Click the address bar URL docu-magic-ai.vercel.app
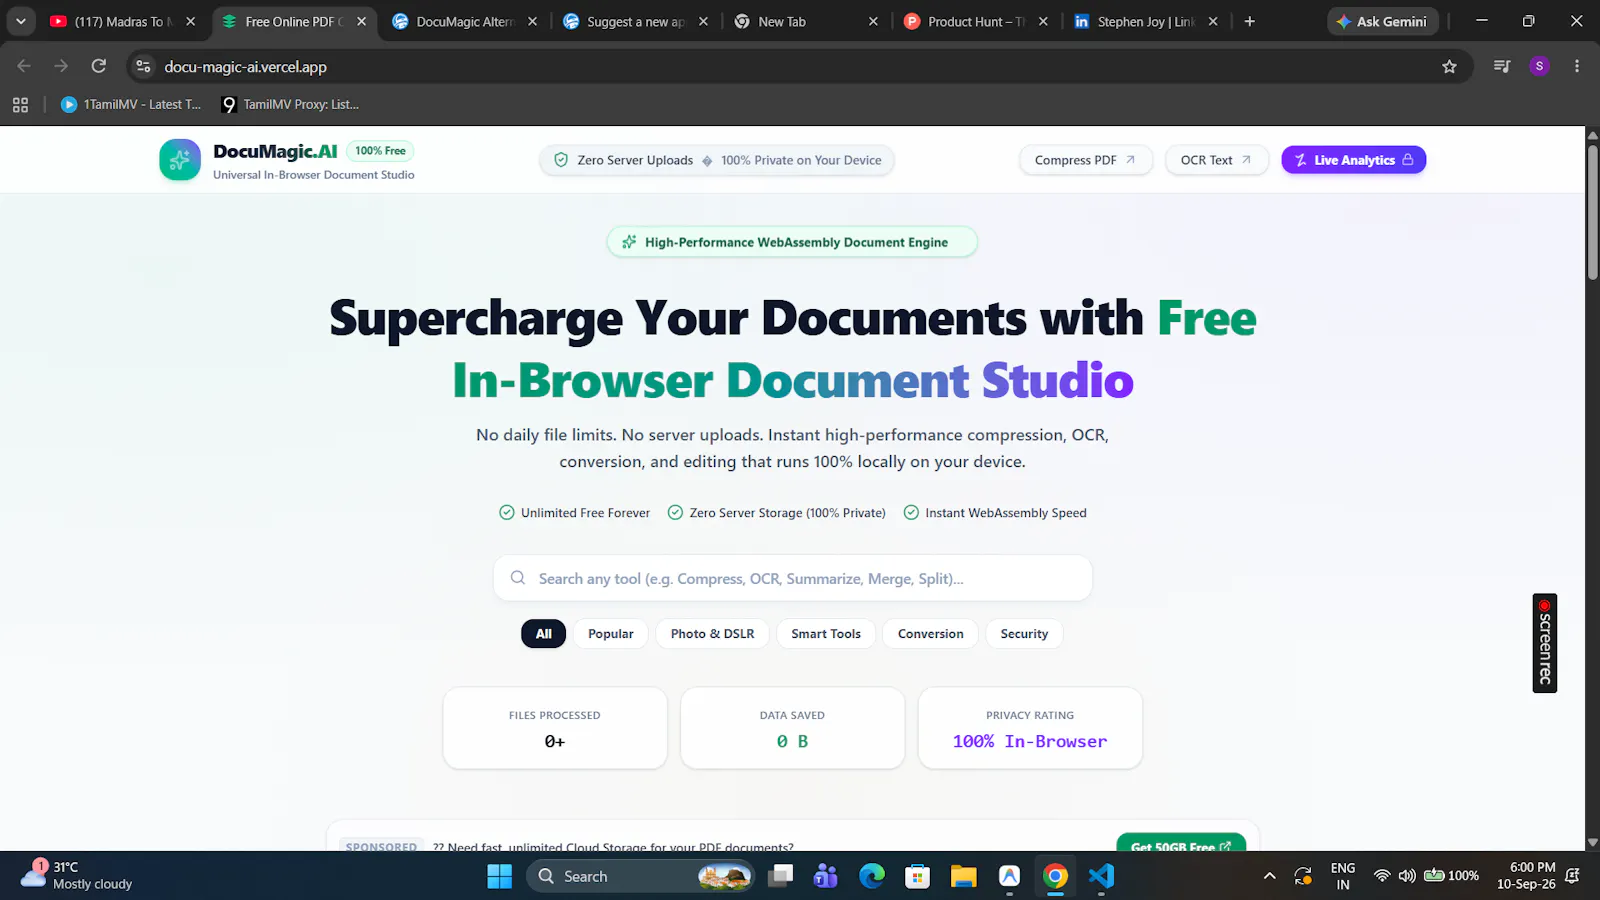This screenshot has height=900, width=1600. [x=246, y=67]
